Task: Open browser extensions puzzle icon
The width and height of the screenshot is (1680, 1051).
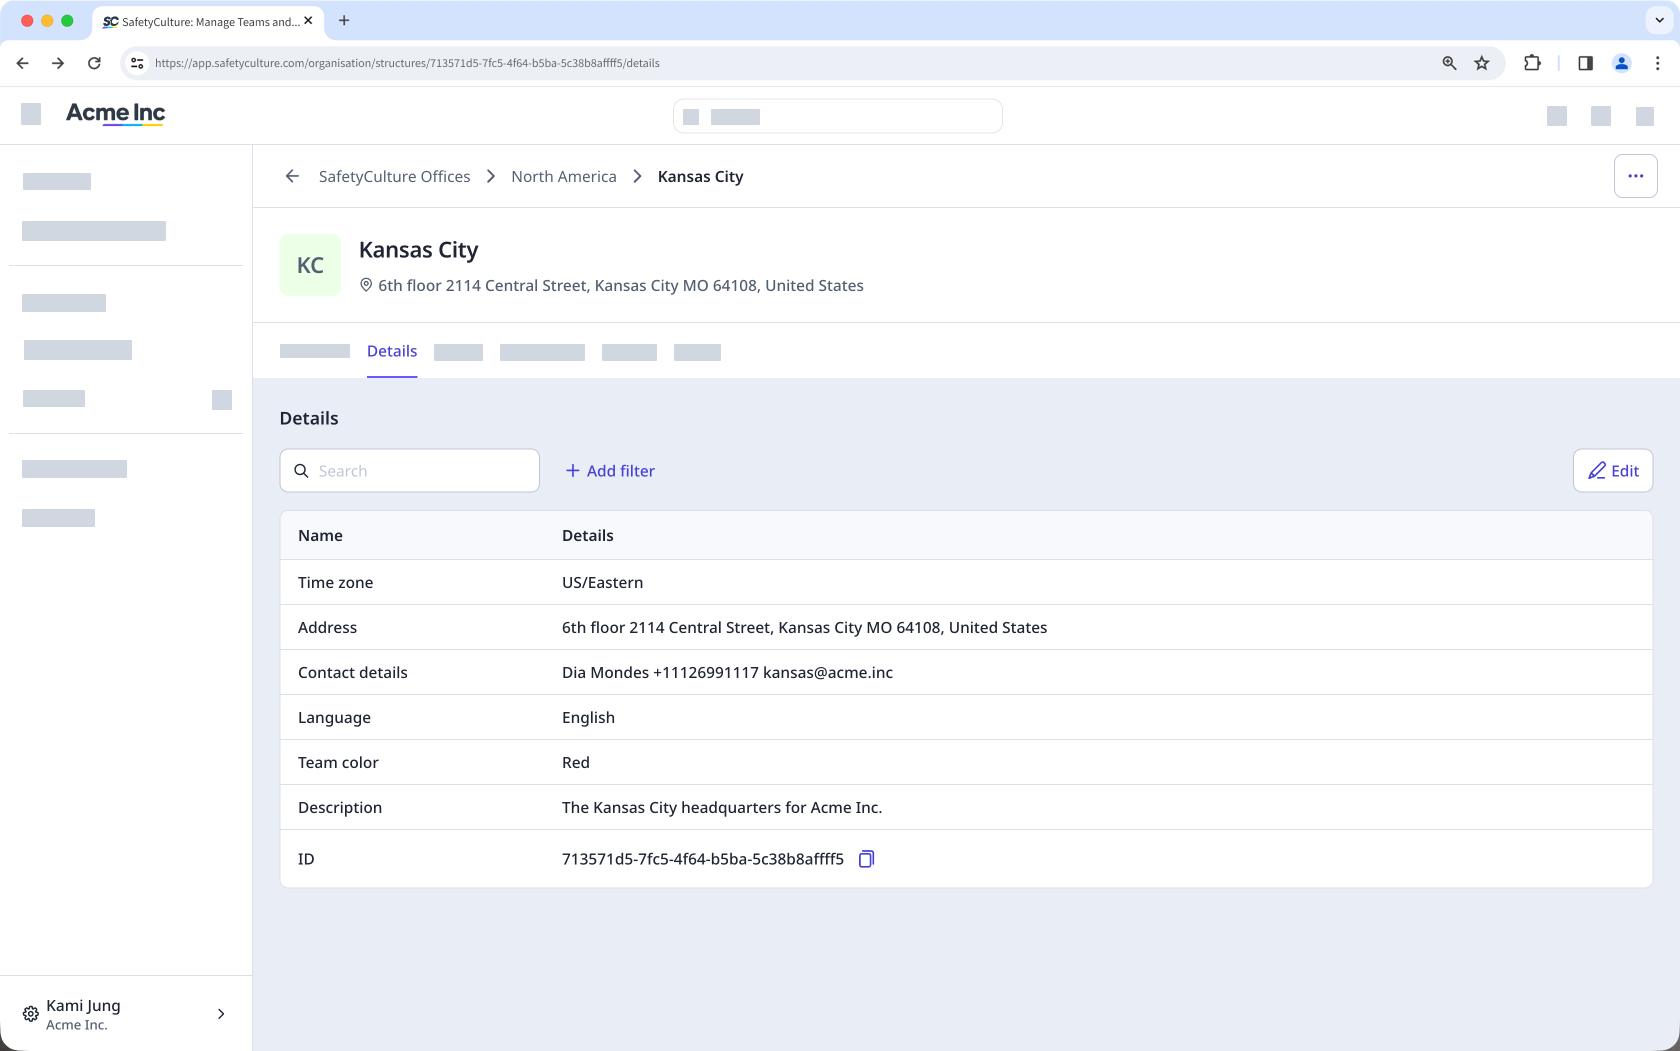Action: pos(1532,63)
